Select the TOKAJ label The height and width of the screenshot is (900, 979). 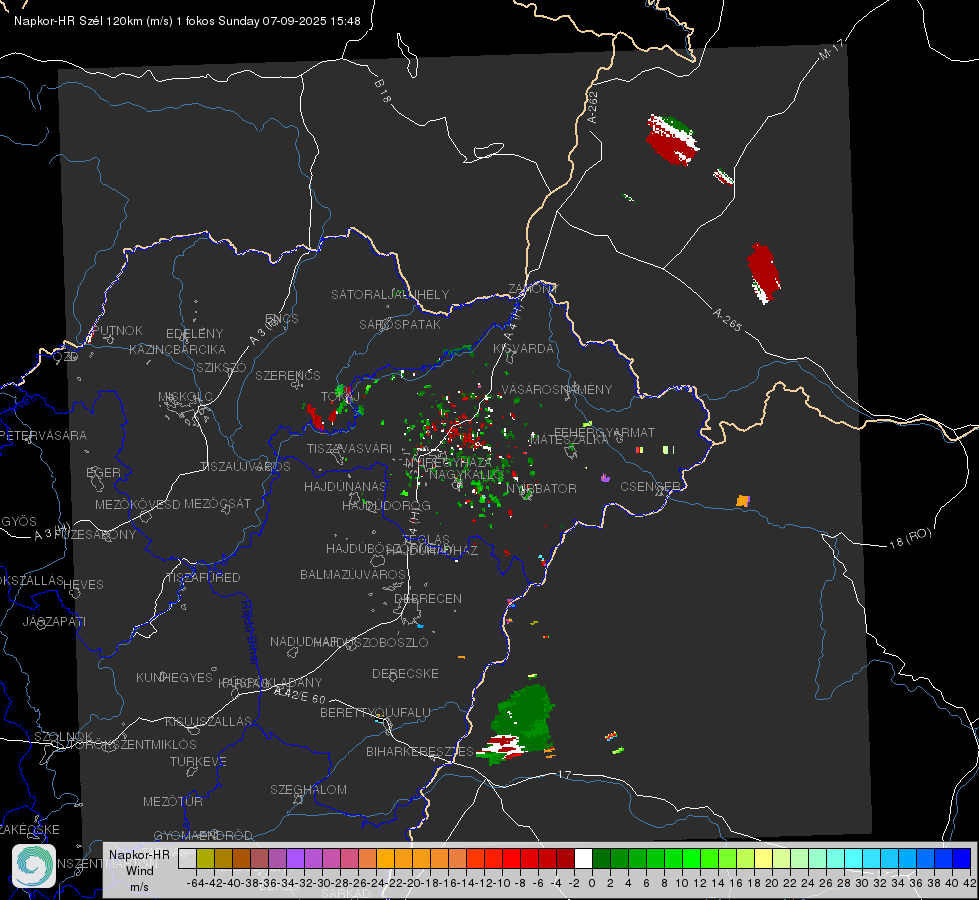pos(340,397)
